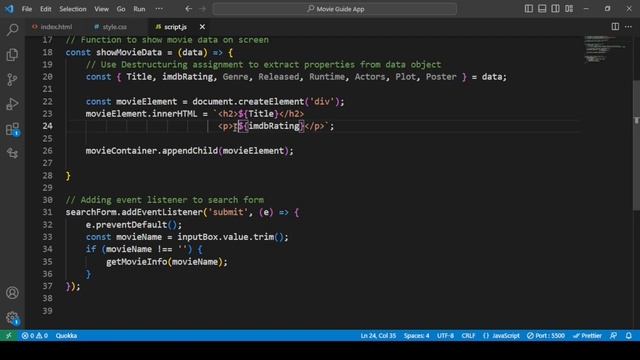640x360 pixels.
Task: Click the Movie Guide App command center search
Action: pyautogui.click(x=335, y=9)
